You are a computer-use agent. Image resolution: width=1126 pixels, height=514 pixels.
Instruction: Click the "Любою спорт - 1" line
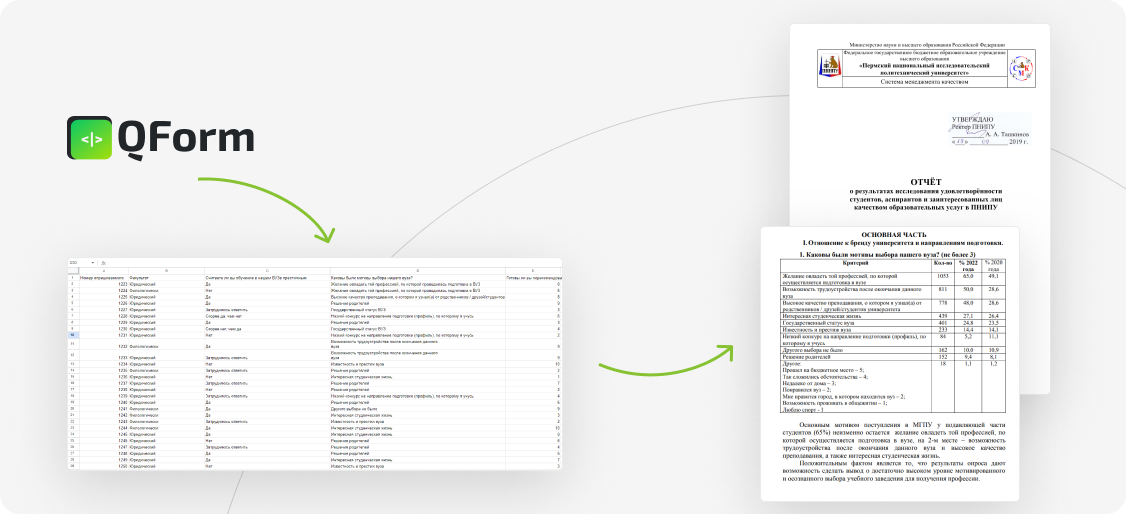click(803, 410)
